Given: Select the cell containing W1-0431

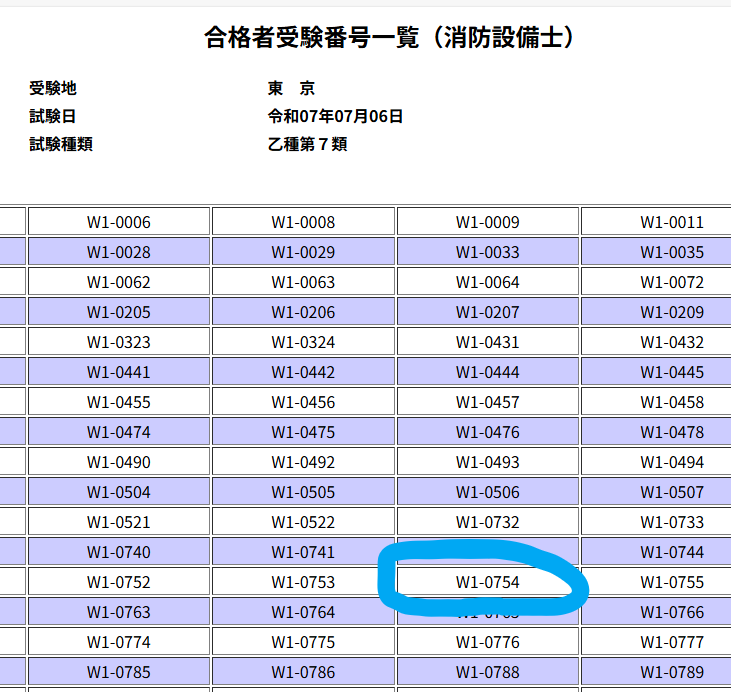Looking at the screenshot, I should [x=488, y=342].
